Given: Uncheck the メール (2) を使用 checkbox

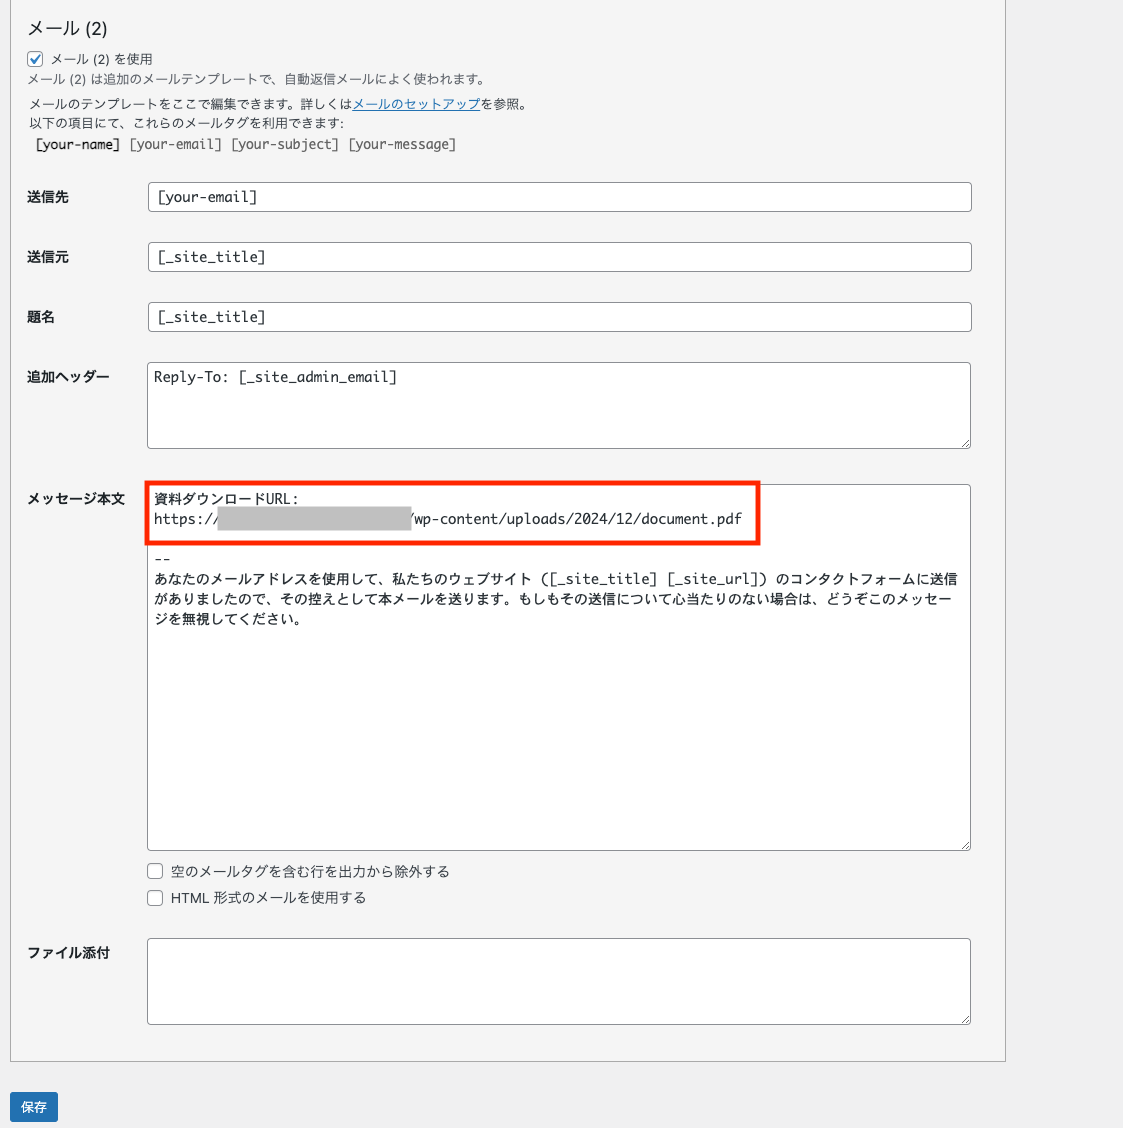Looking at the screenshot, I should [x=35, y=59].
